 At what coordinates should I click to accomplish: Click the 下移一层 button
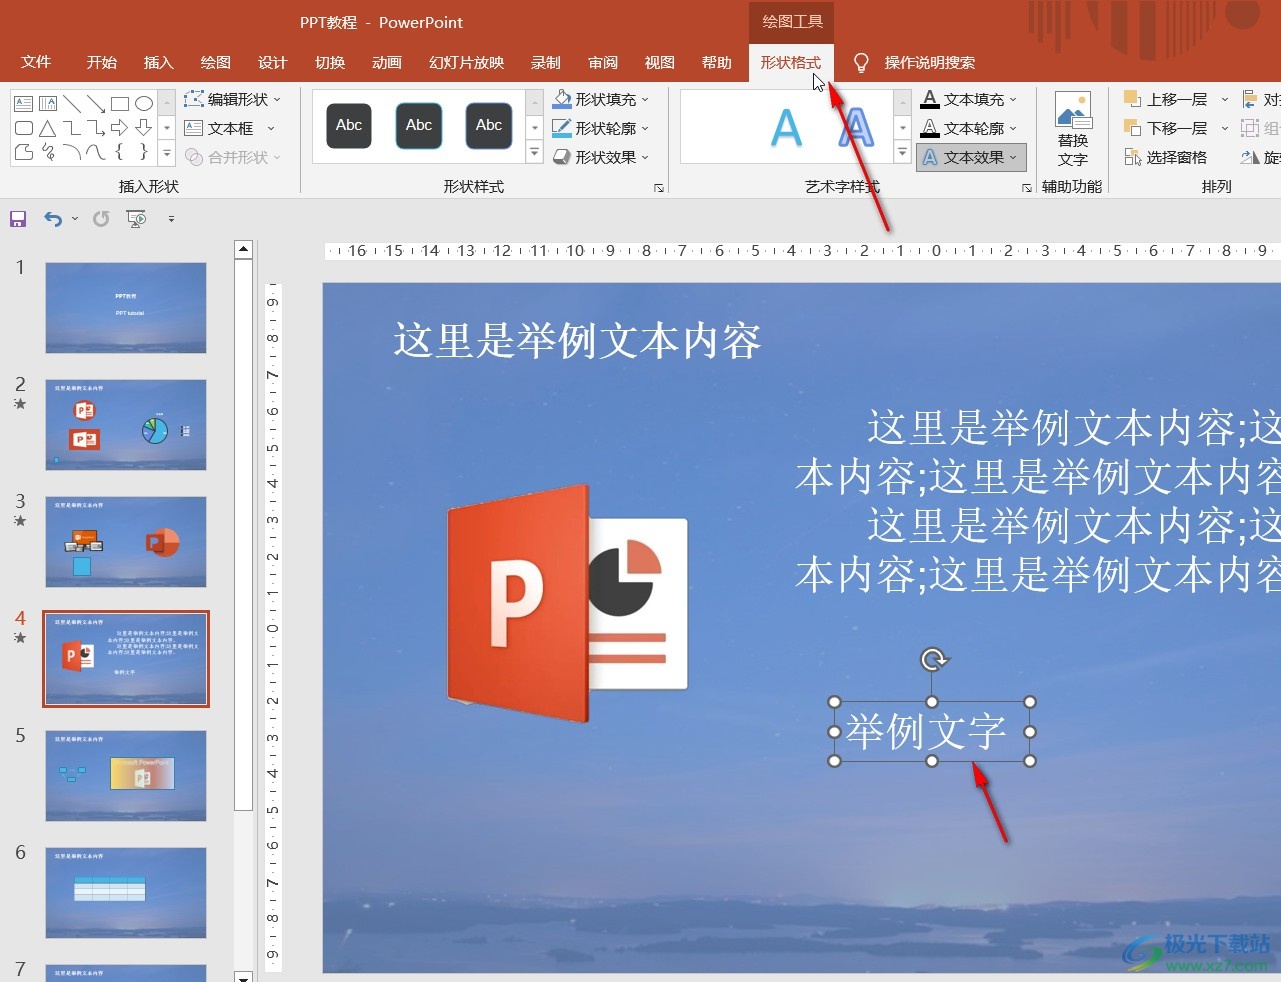tap(1166, 128)
